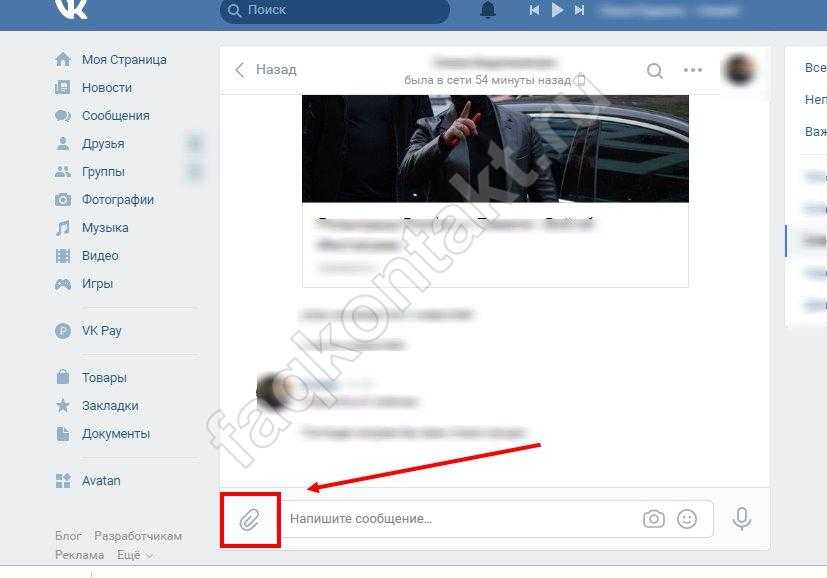The width and height of the screenshot is (827, 578).
Task: Click star icon beside Закладки
Action: [63, 405]
